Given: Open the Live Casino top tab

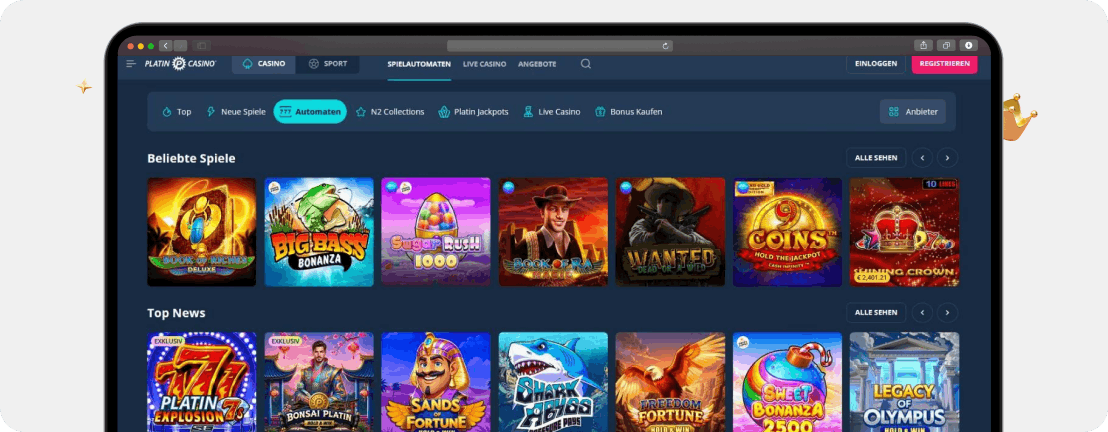Looking at the screenshot, I should (x=485, y=64).
